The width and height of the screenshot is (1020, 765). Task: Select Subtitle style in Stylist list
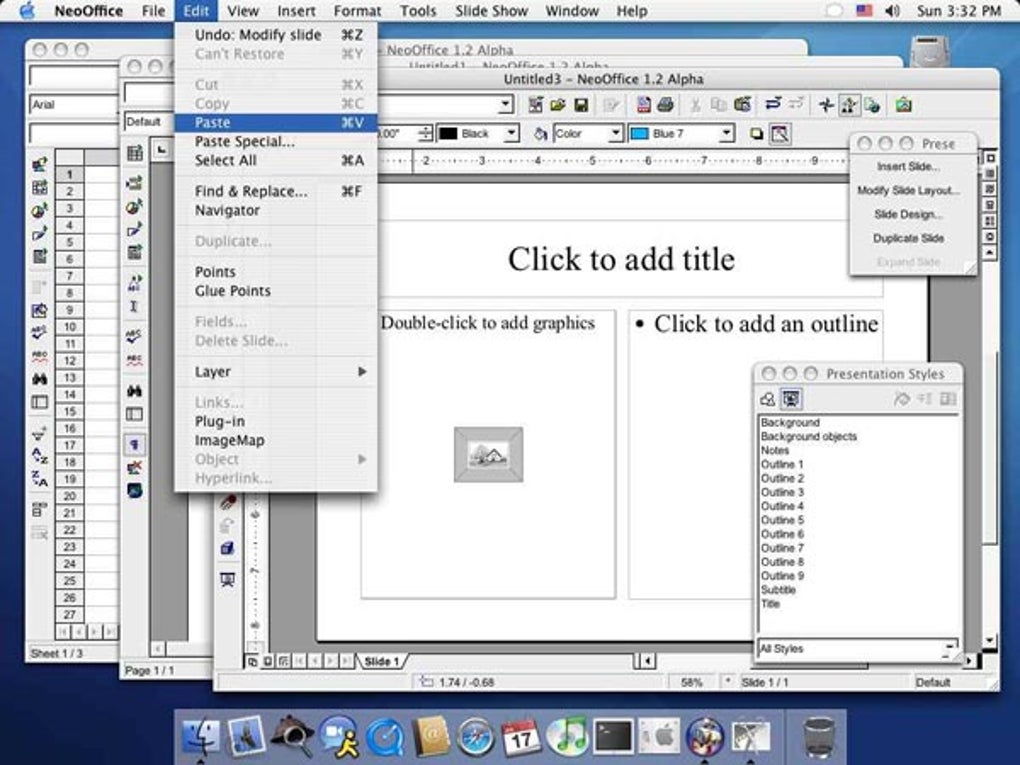point(778,590)
